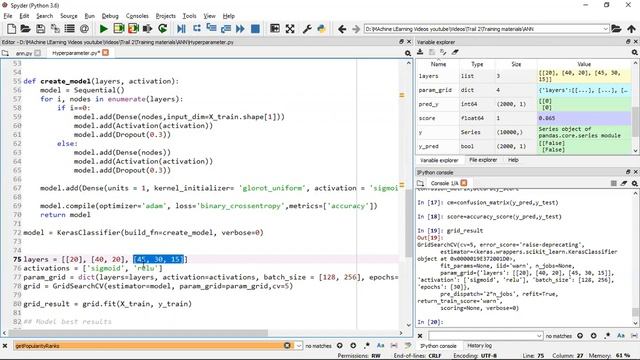Open the param_grid dict value cell
640x360 pixels.
click(x=584, y=90)
